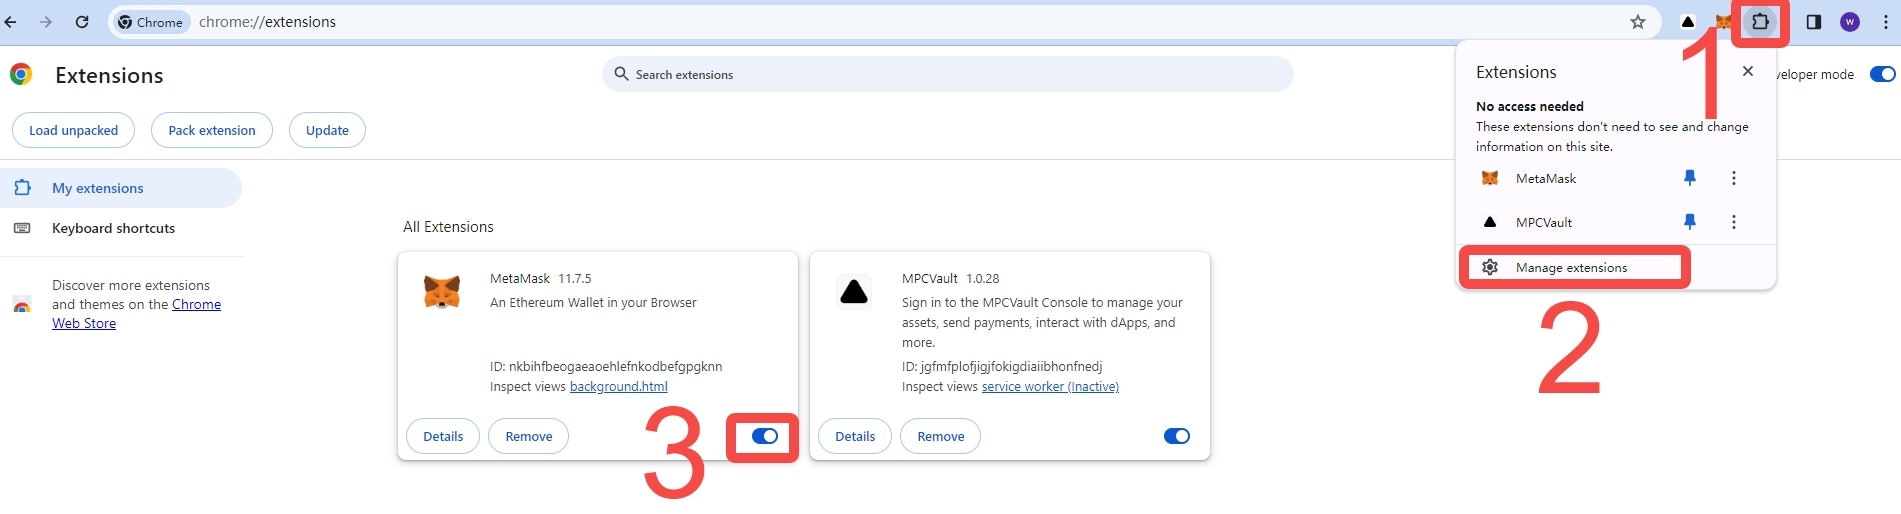
Task: Toggle Developer mode switch
Action: click(1882, 74)
